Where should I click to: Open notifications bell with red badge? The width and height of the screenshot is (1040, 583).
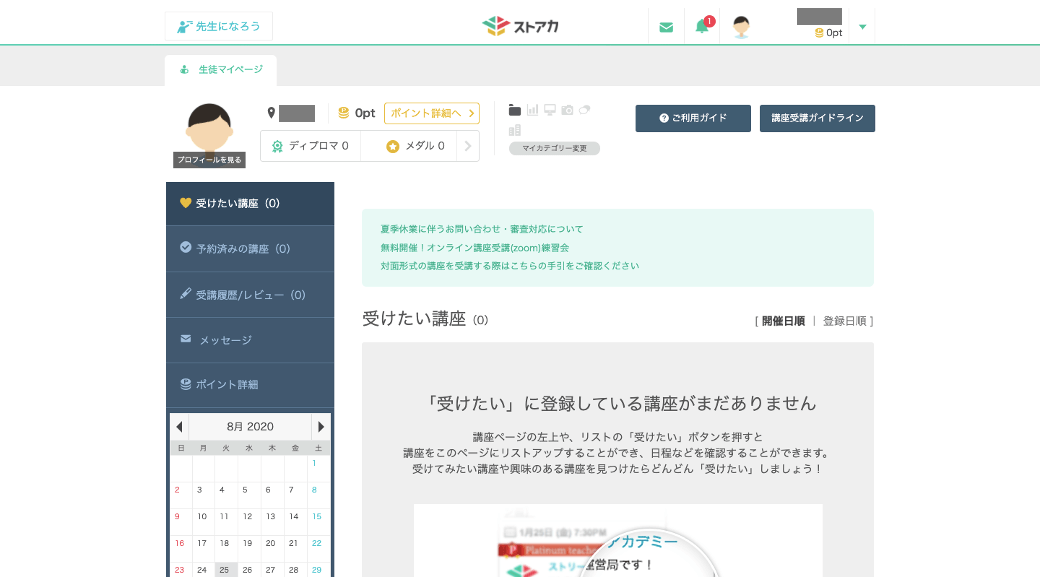[702, 27]
